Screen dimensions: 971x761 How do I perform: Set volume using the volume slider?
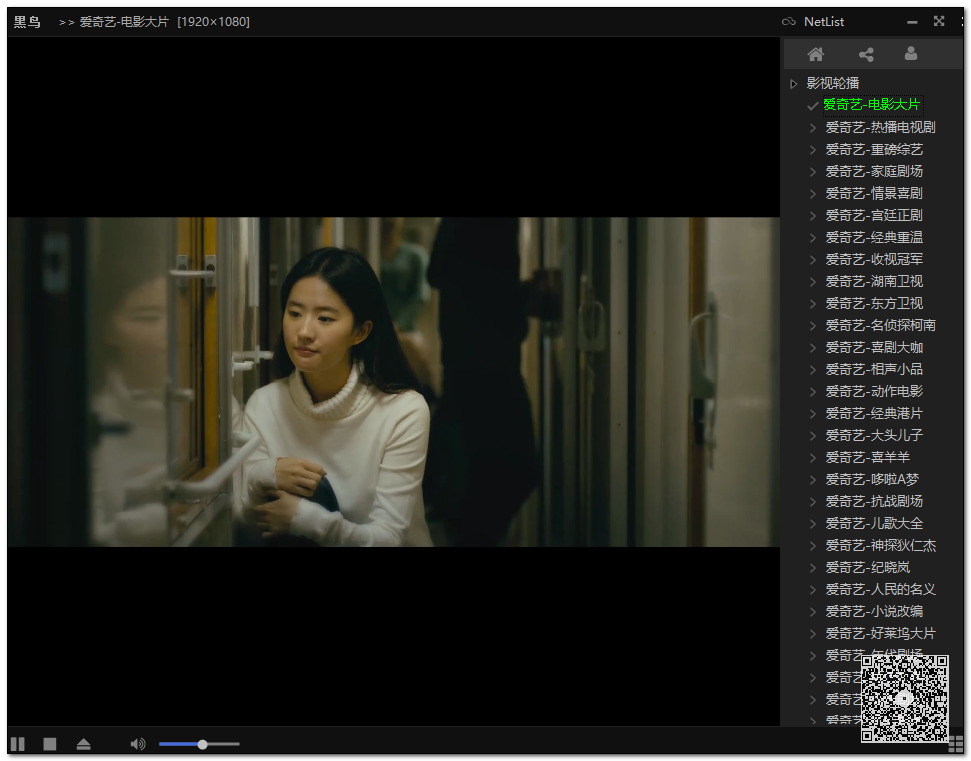tap(199, 744)
